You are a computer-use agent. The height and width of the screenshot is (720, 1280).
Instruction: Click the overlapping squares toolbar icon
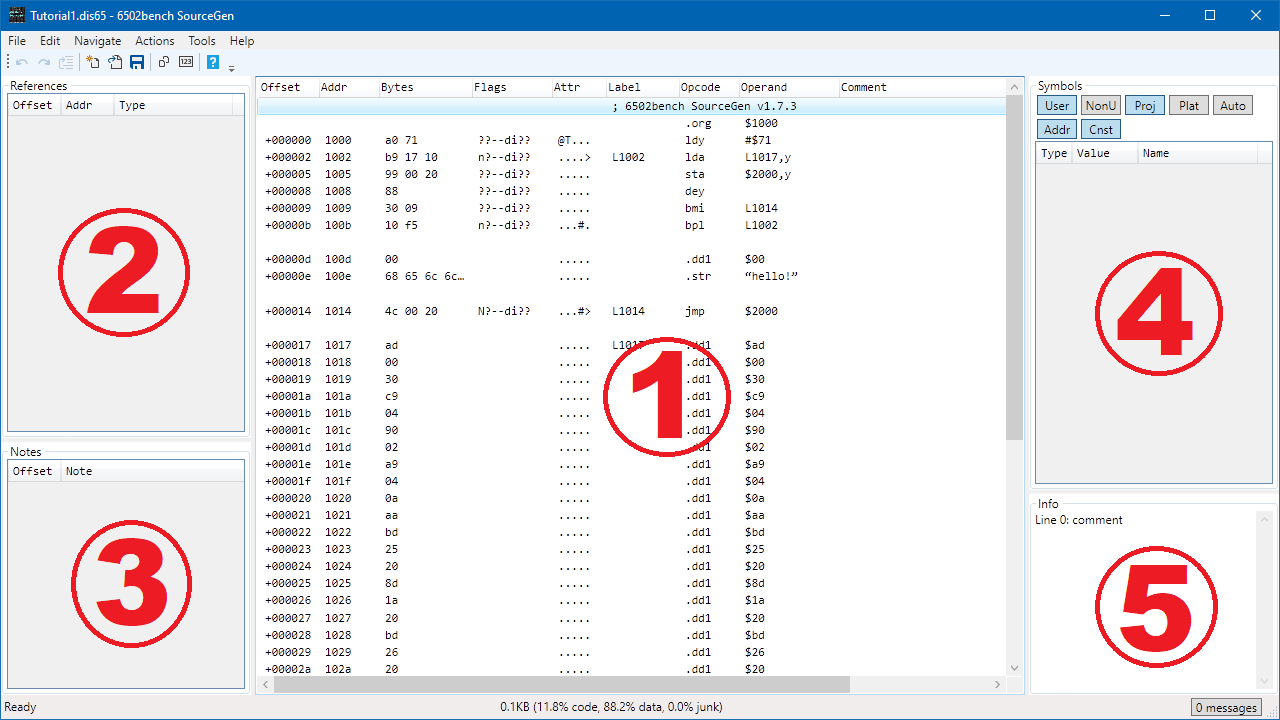(164, 62)
